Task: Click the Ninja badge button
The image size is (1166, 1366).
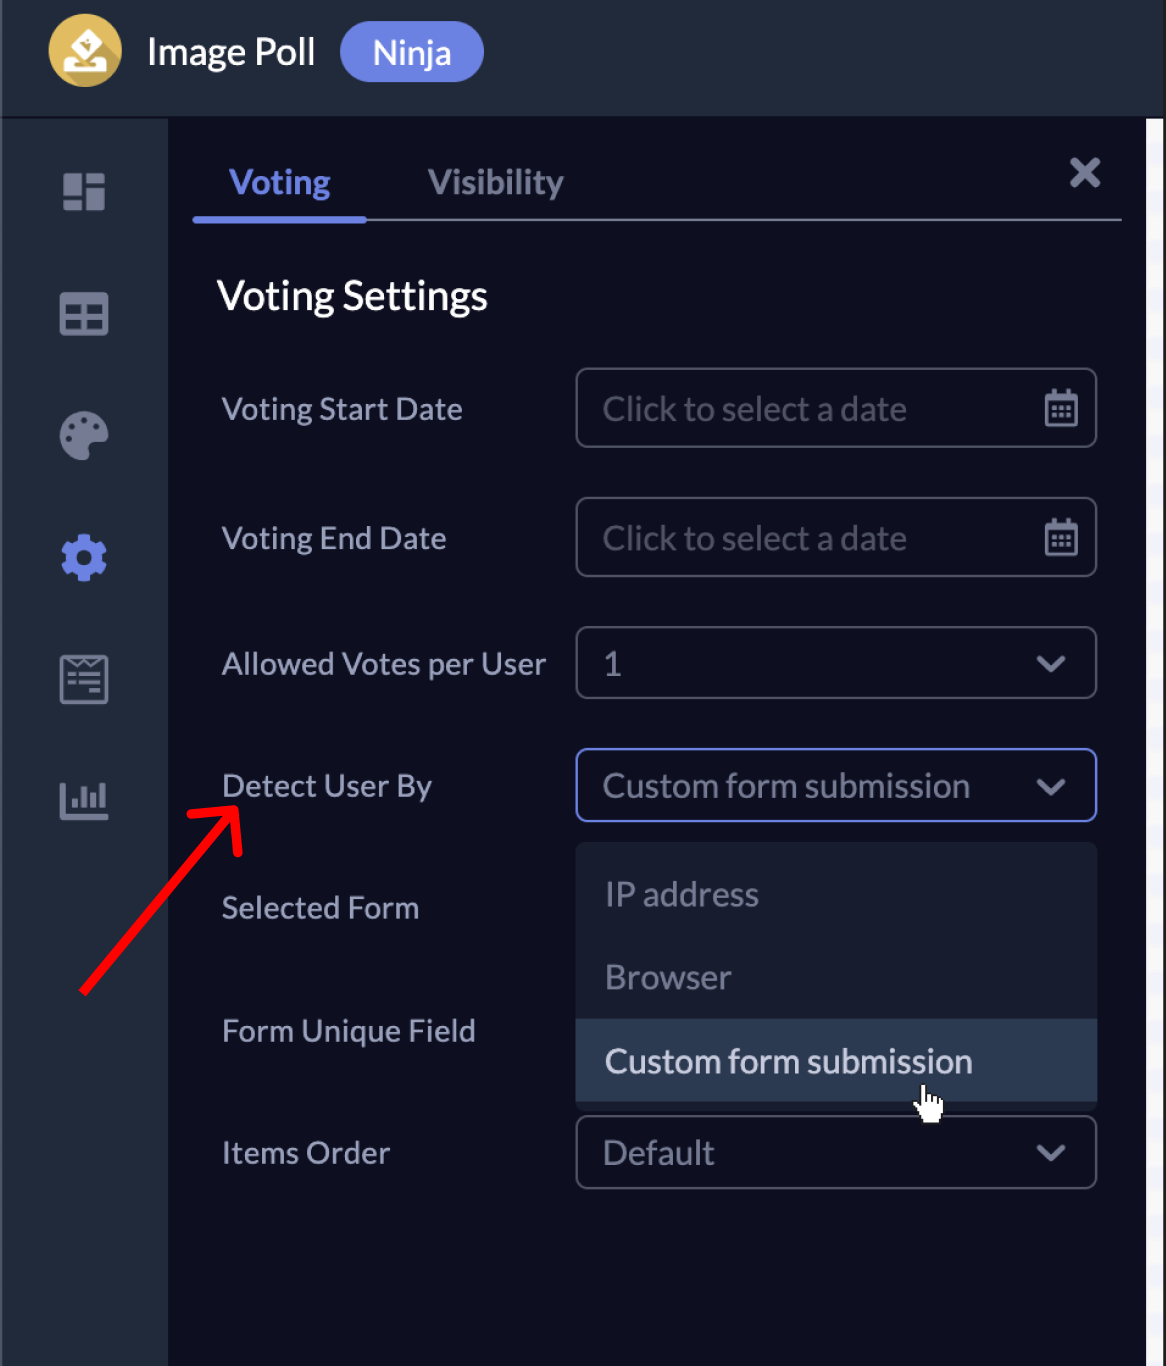Action: pos(411,51)
